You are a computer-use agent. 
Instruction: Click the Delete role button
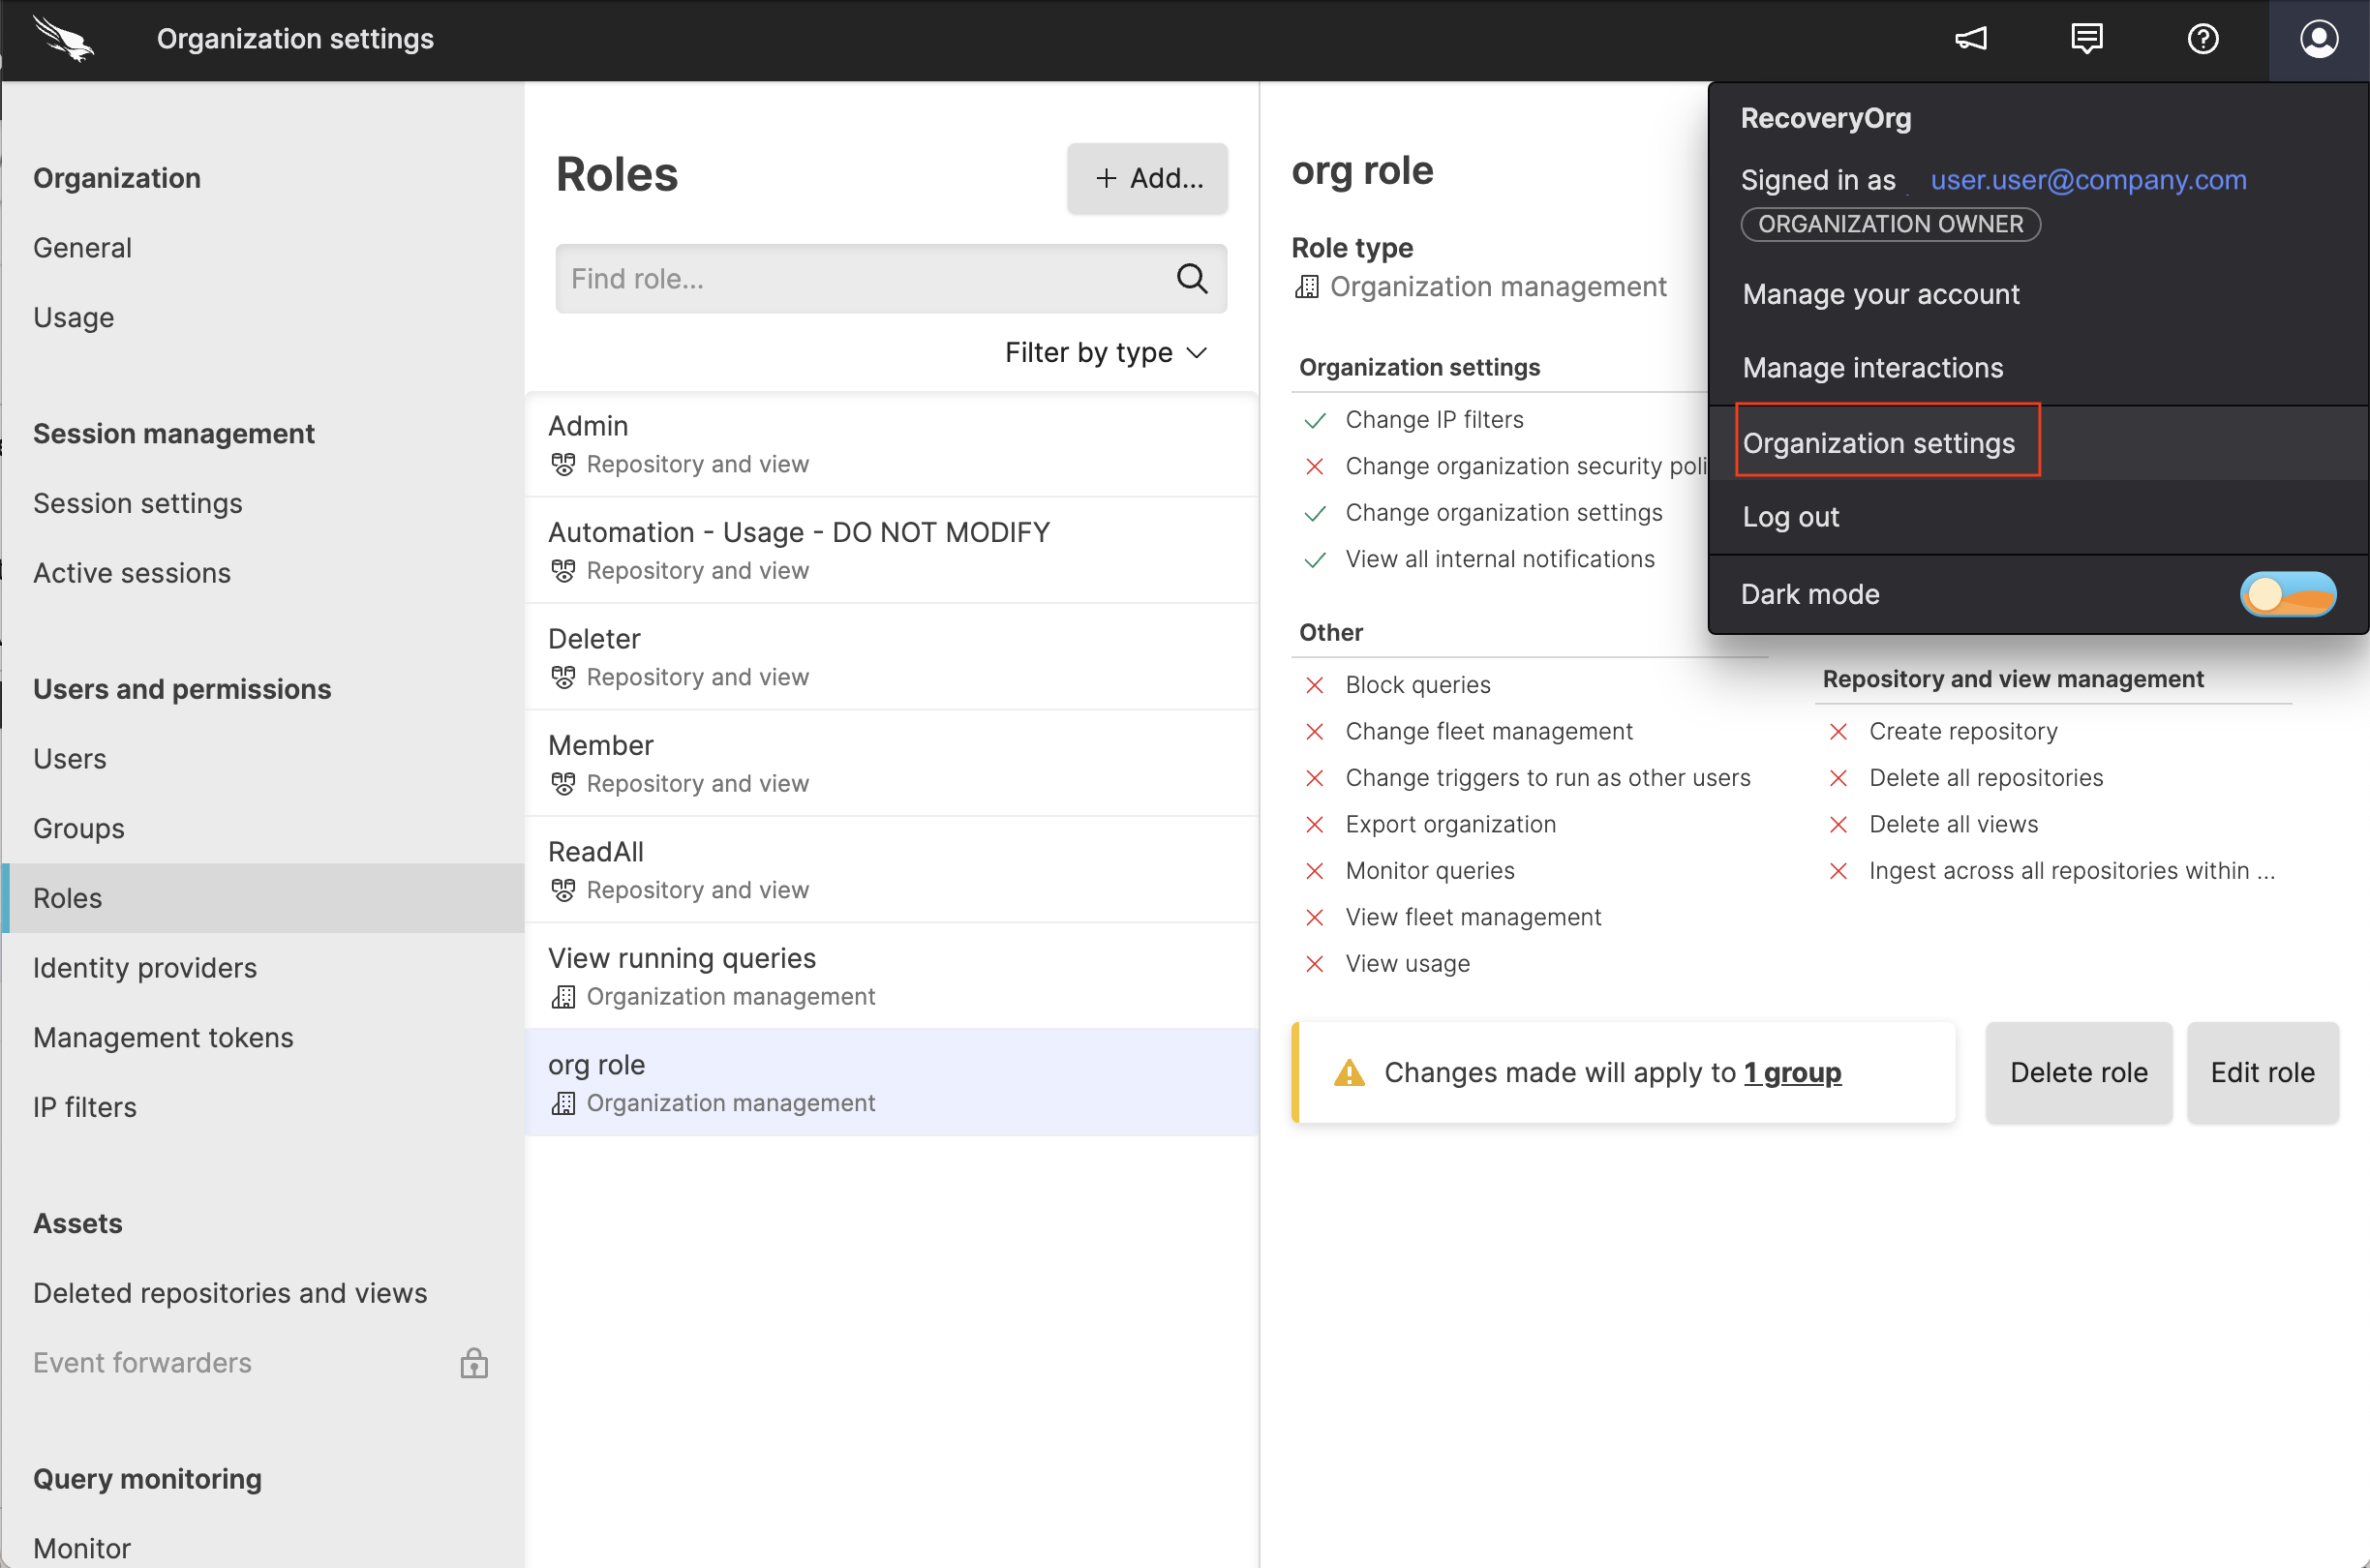(2078, 1072)
